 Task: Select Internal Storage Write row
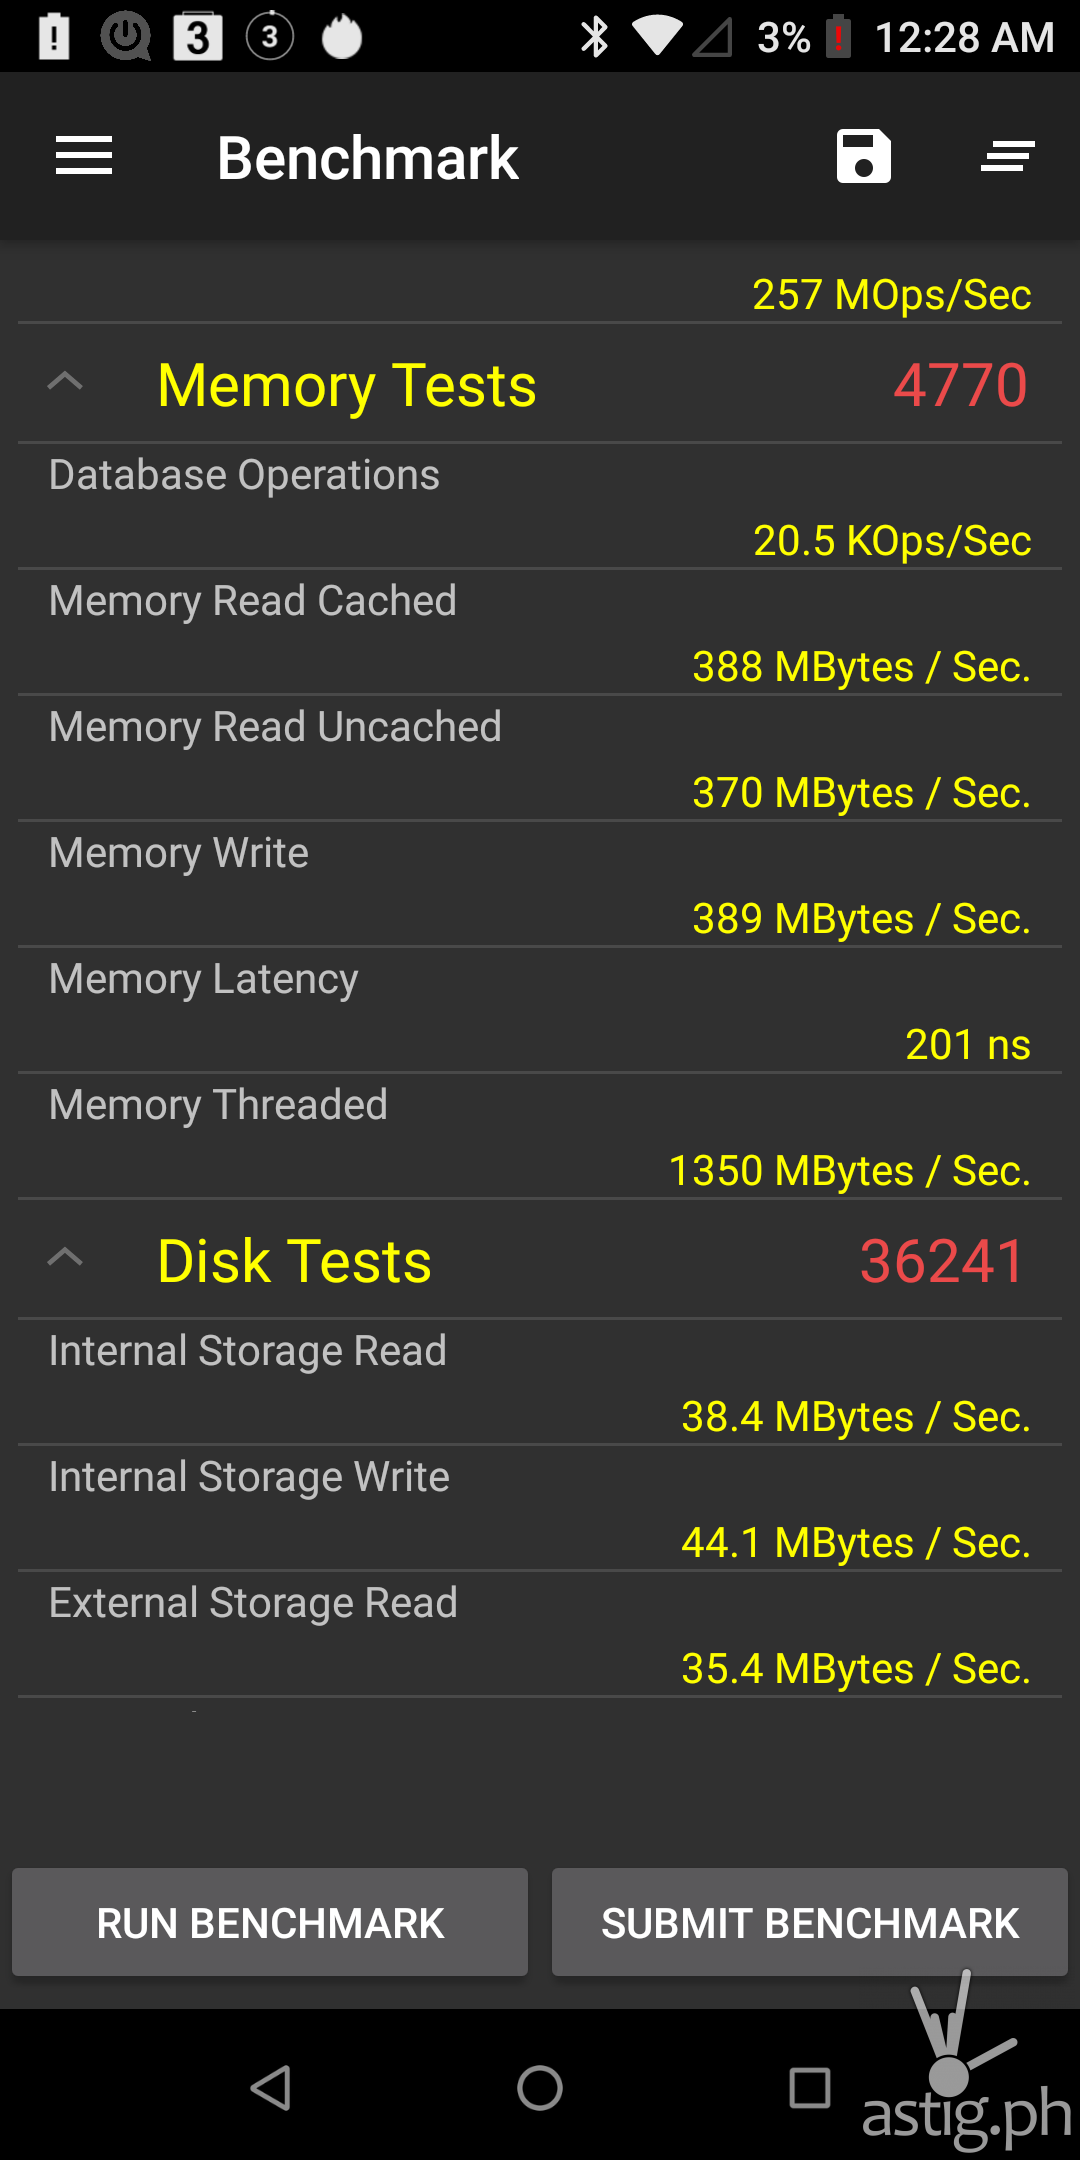tap(540, 1509)
